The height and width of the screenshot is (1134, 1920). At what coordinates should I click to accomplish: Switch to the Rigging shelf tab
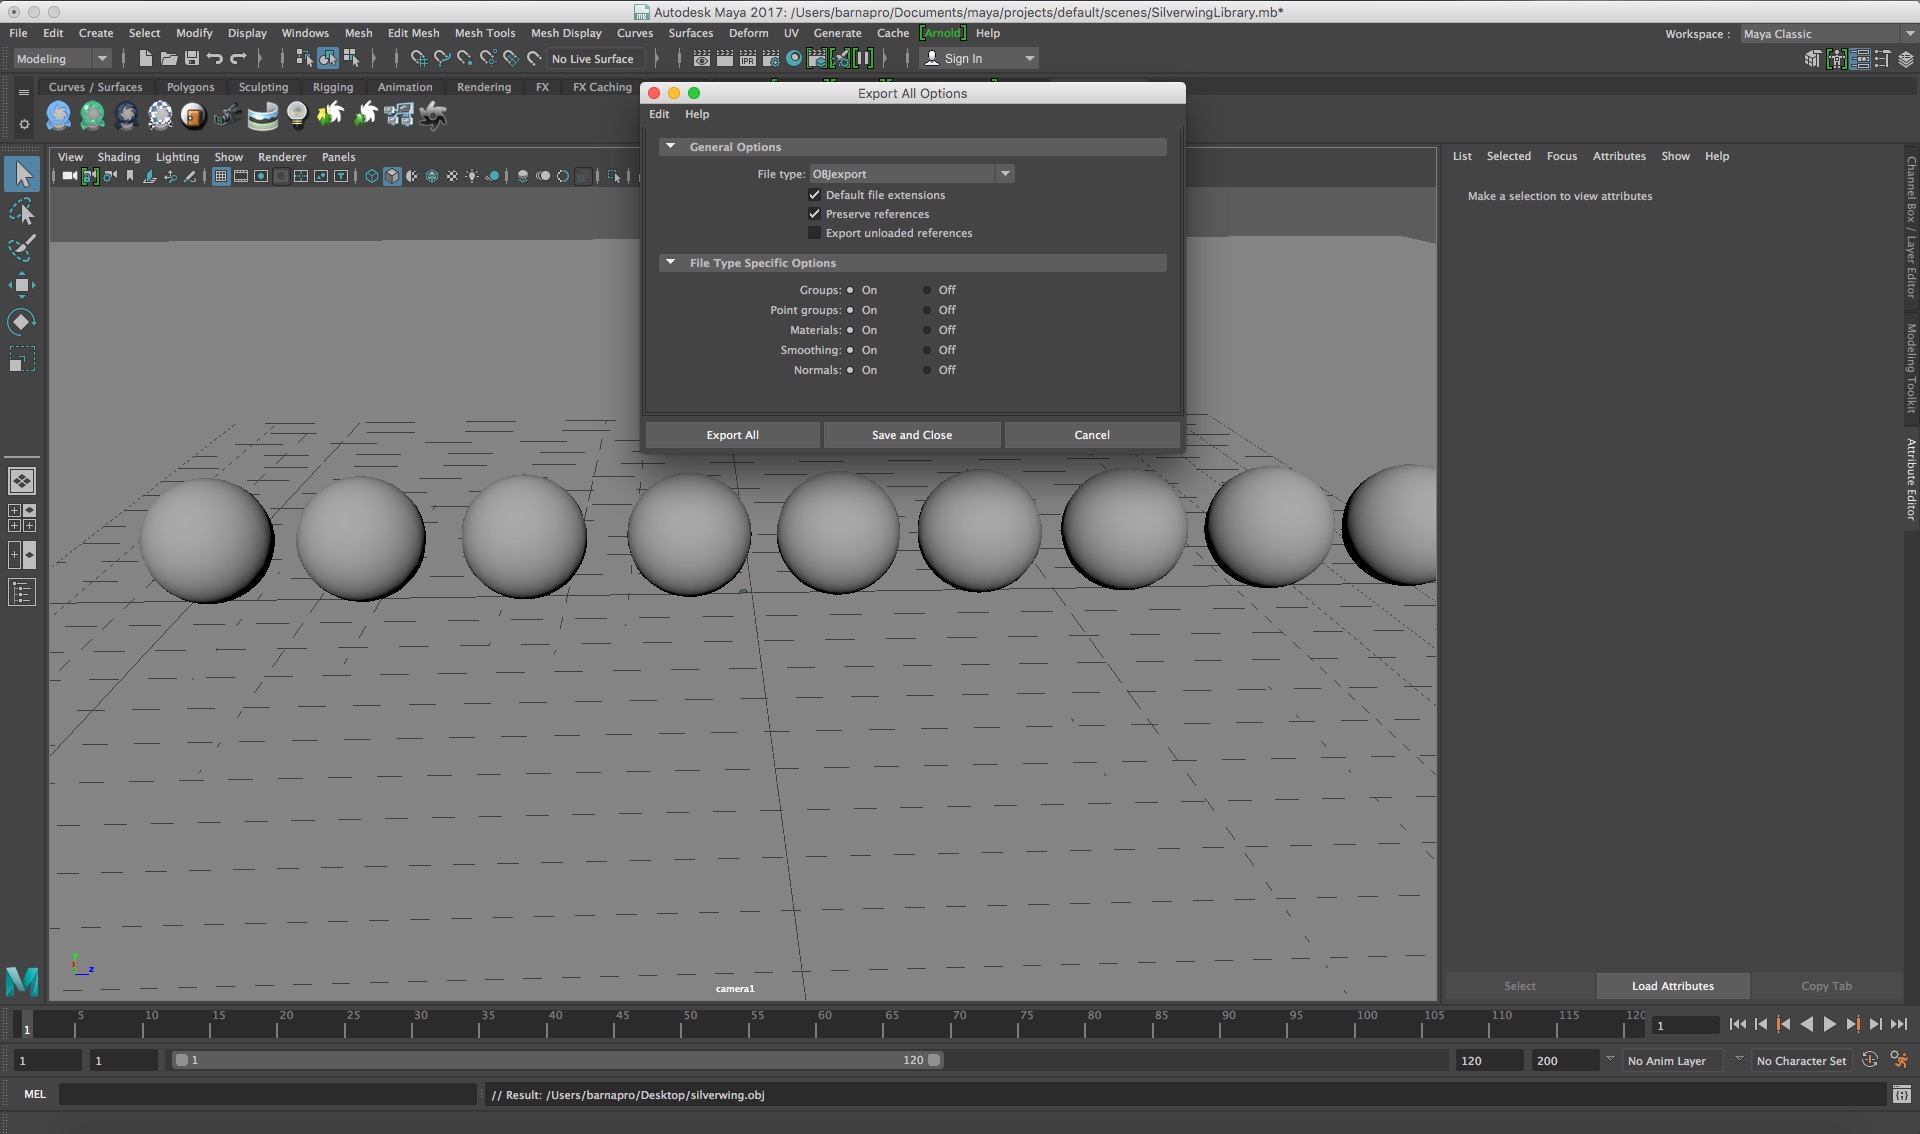(x=332, y=87)
